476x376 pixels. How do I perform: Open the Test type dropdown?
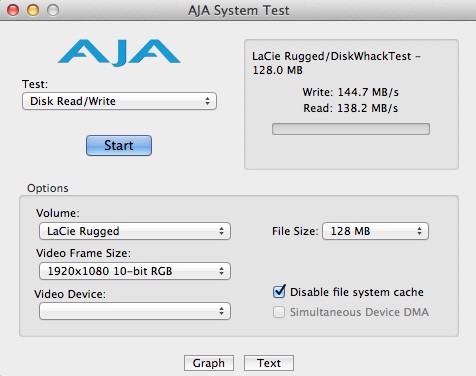(x=119, y=101)
